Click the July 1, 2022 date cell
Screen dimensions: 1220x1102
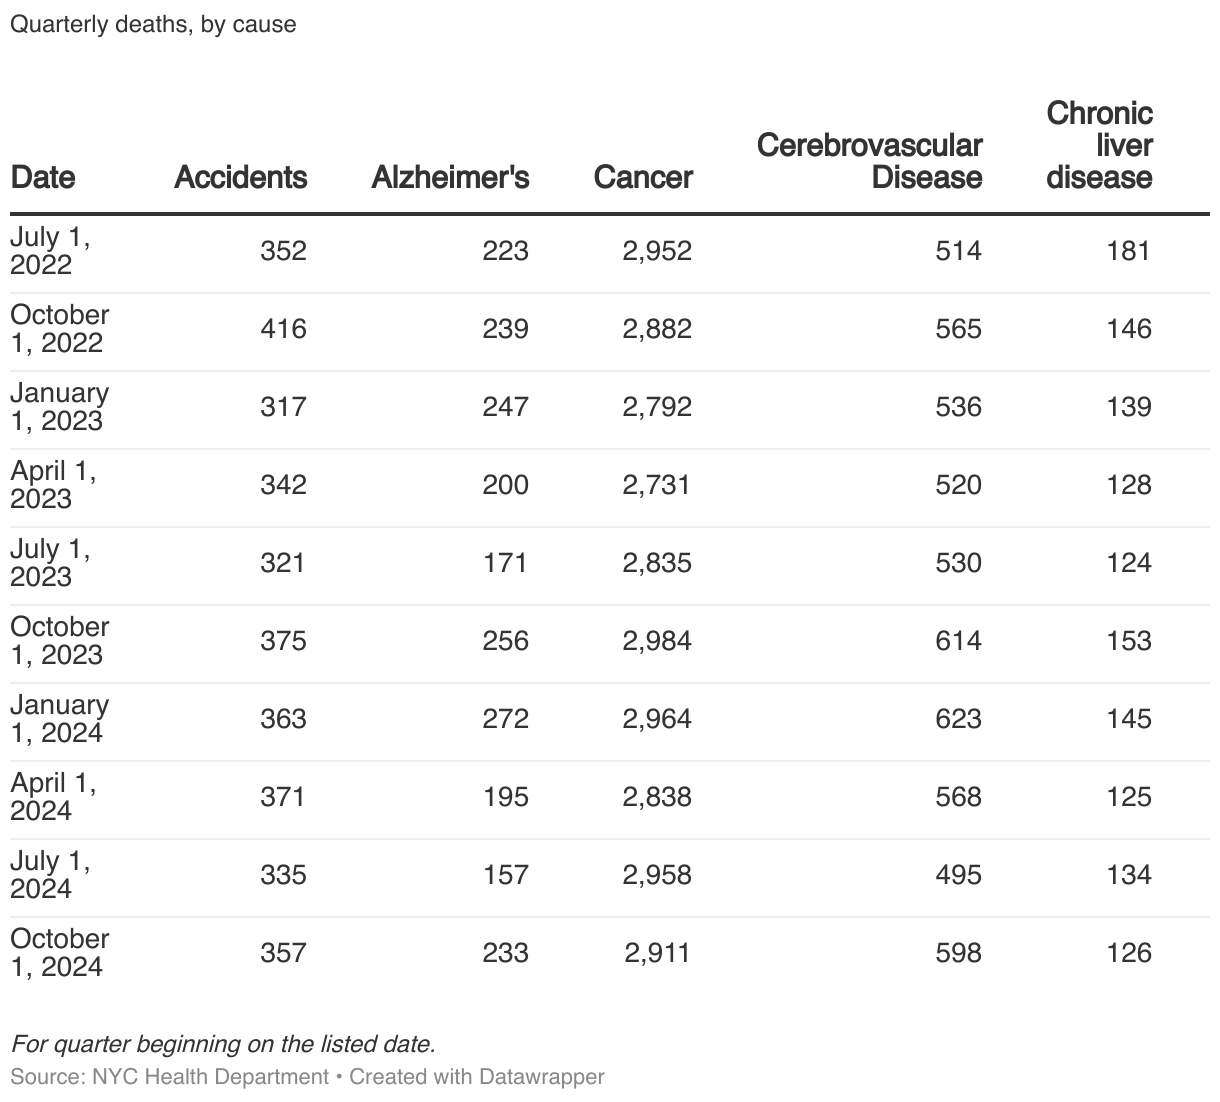coord(50,250)
